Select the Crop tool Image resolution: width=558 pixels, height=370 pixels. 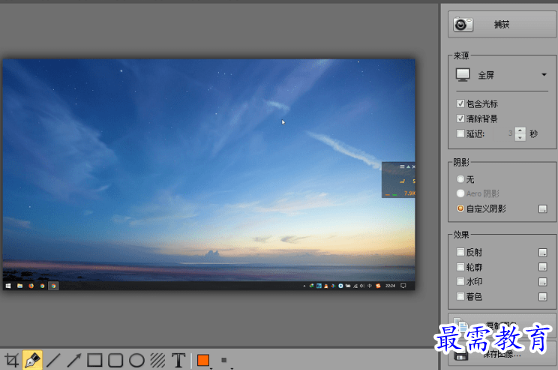pyautogui.click(x=11, y=360)
